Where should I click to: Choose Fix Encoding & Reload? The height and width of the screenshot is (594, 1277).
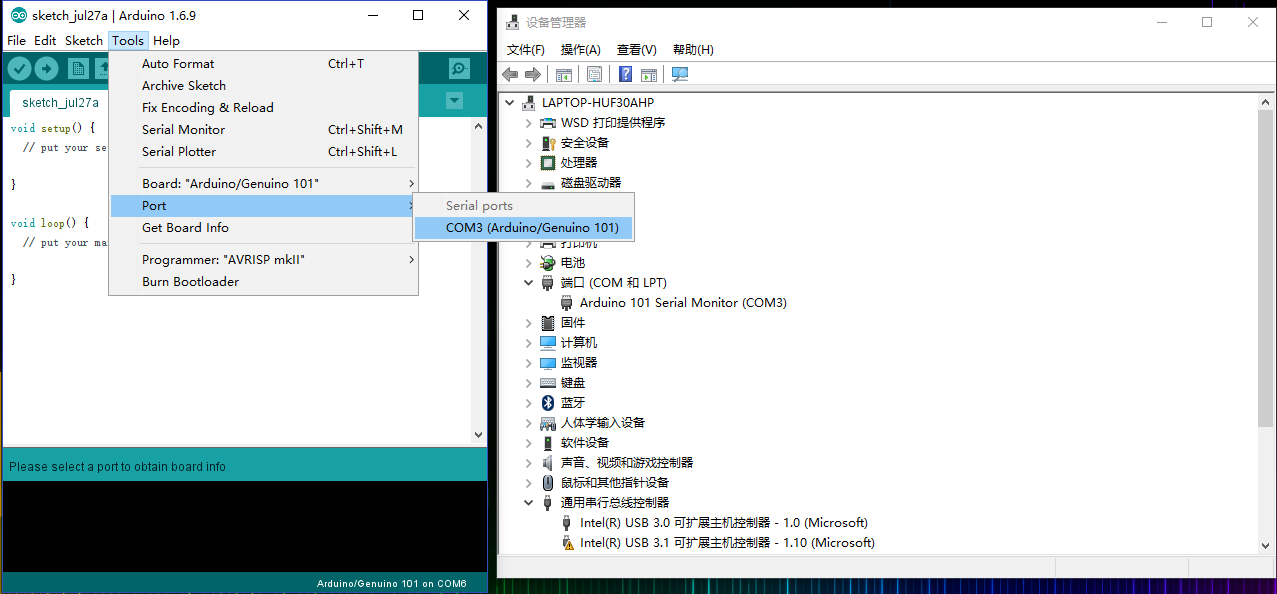click(x=263, y=107)
